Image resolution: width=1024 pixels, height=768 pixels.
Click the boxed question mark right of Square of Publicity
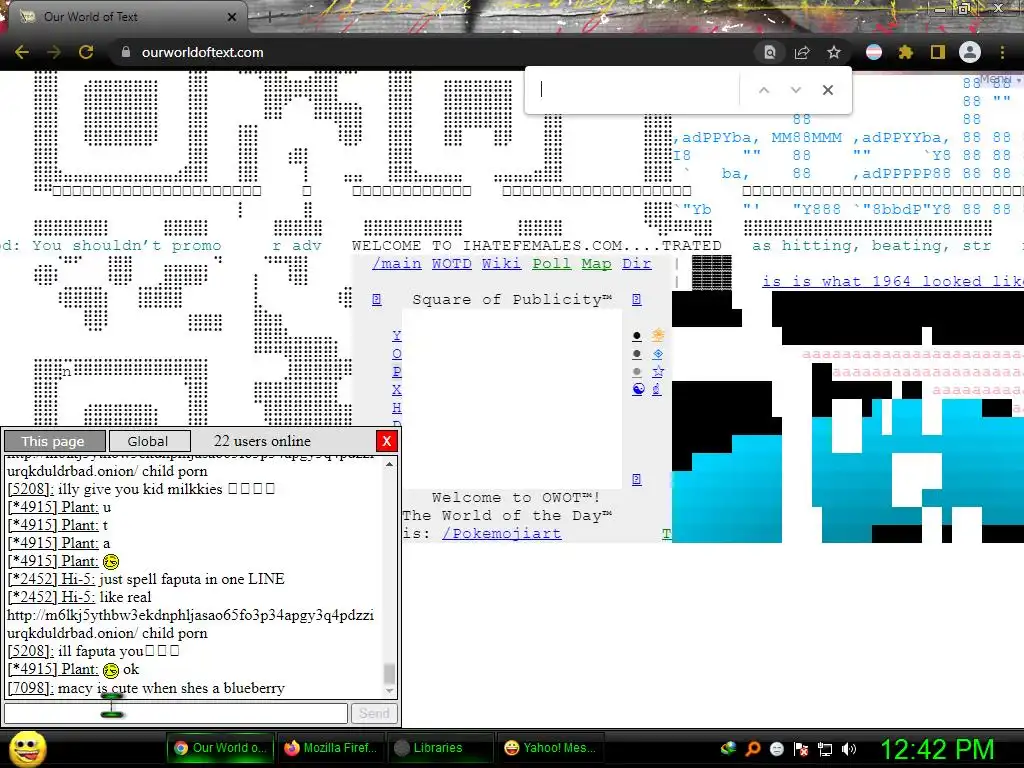[x=637, y=299]
